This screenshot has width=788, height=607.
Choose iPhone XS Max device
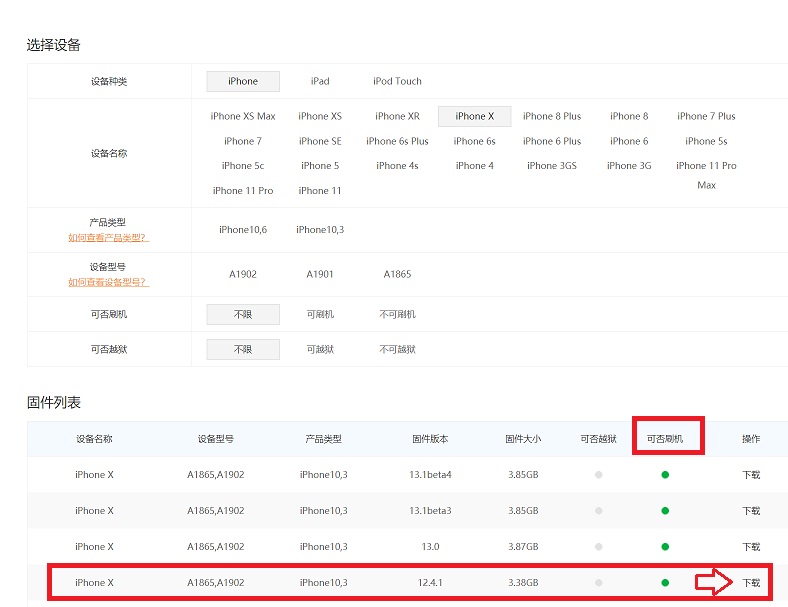[x=243, y=116]
